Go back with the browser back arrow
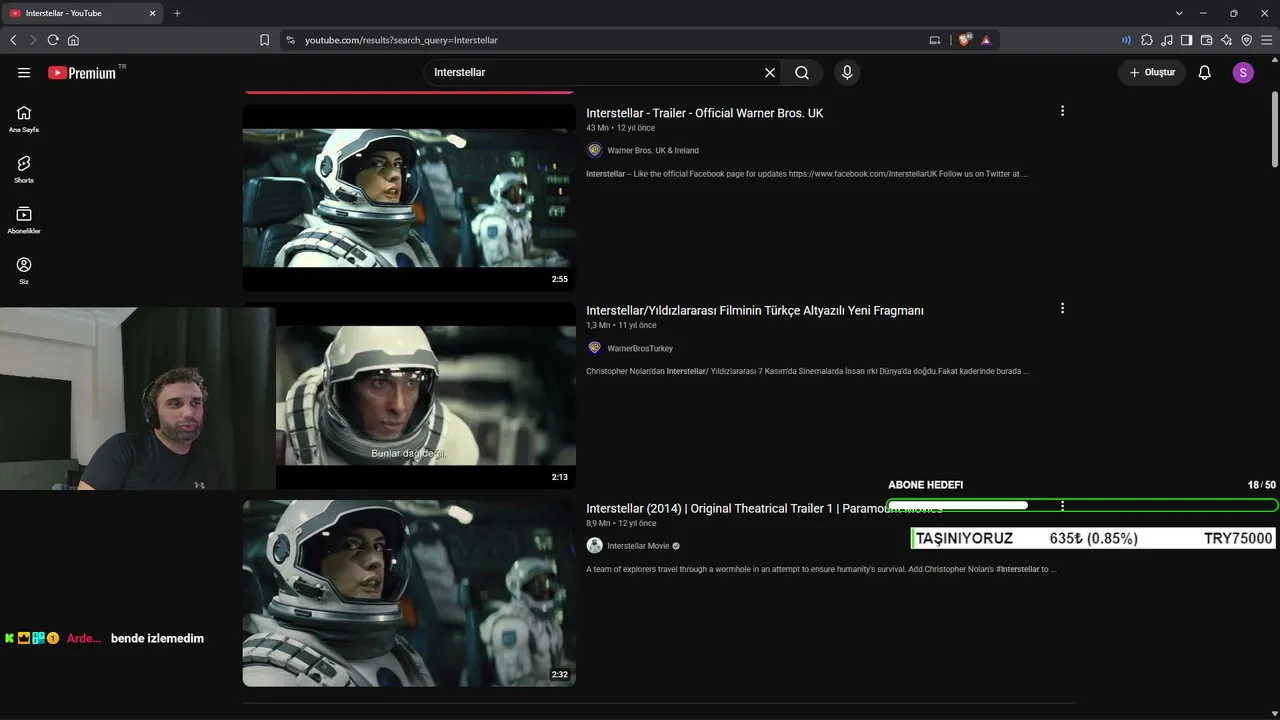Screen dimensions: 1280x720 coord(13,40)
